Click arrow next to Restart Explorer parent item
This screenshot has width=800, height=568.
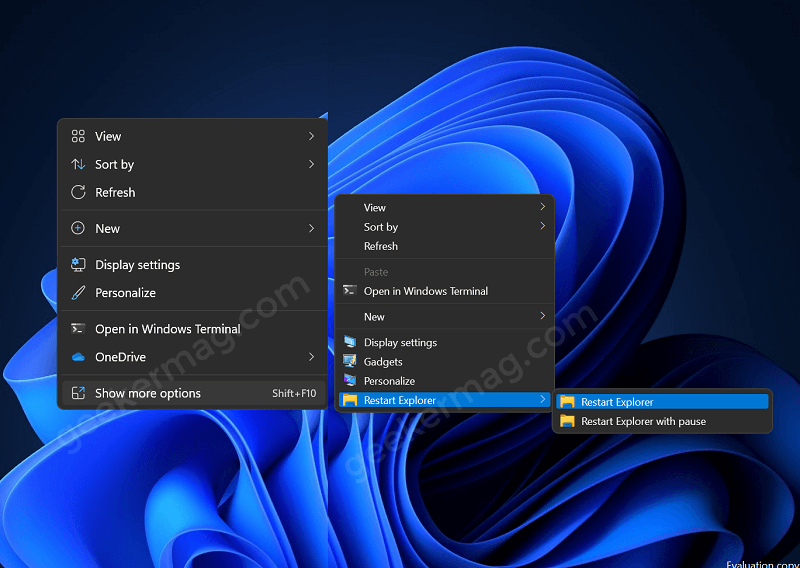coord(543,399)
